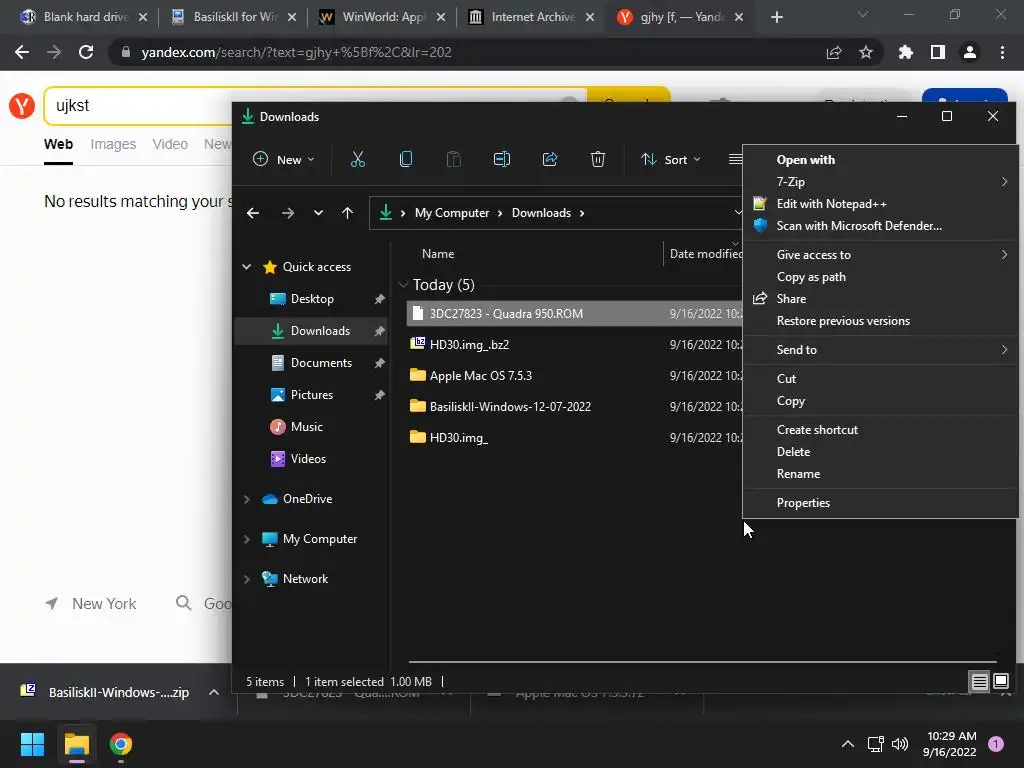Image resolution: width=1024 pixels, height=768 pixels.
Task: Open Videos folder in sidebar
Action: (x=312, y=458)
